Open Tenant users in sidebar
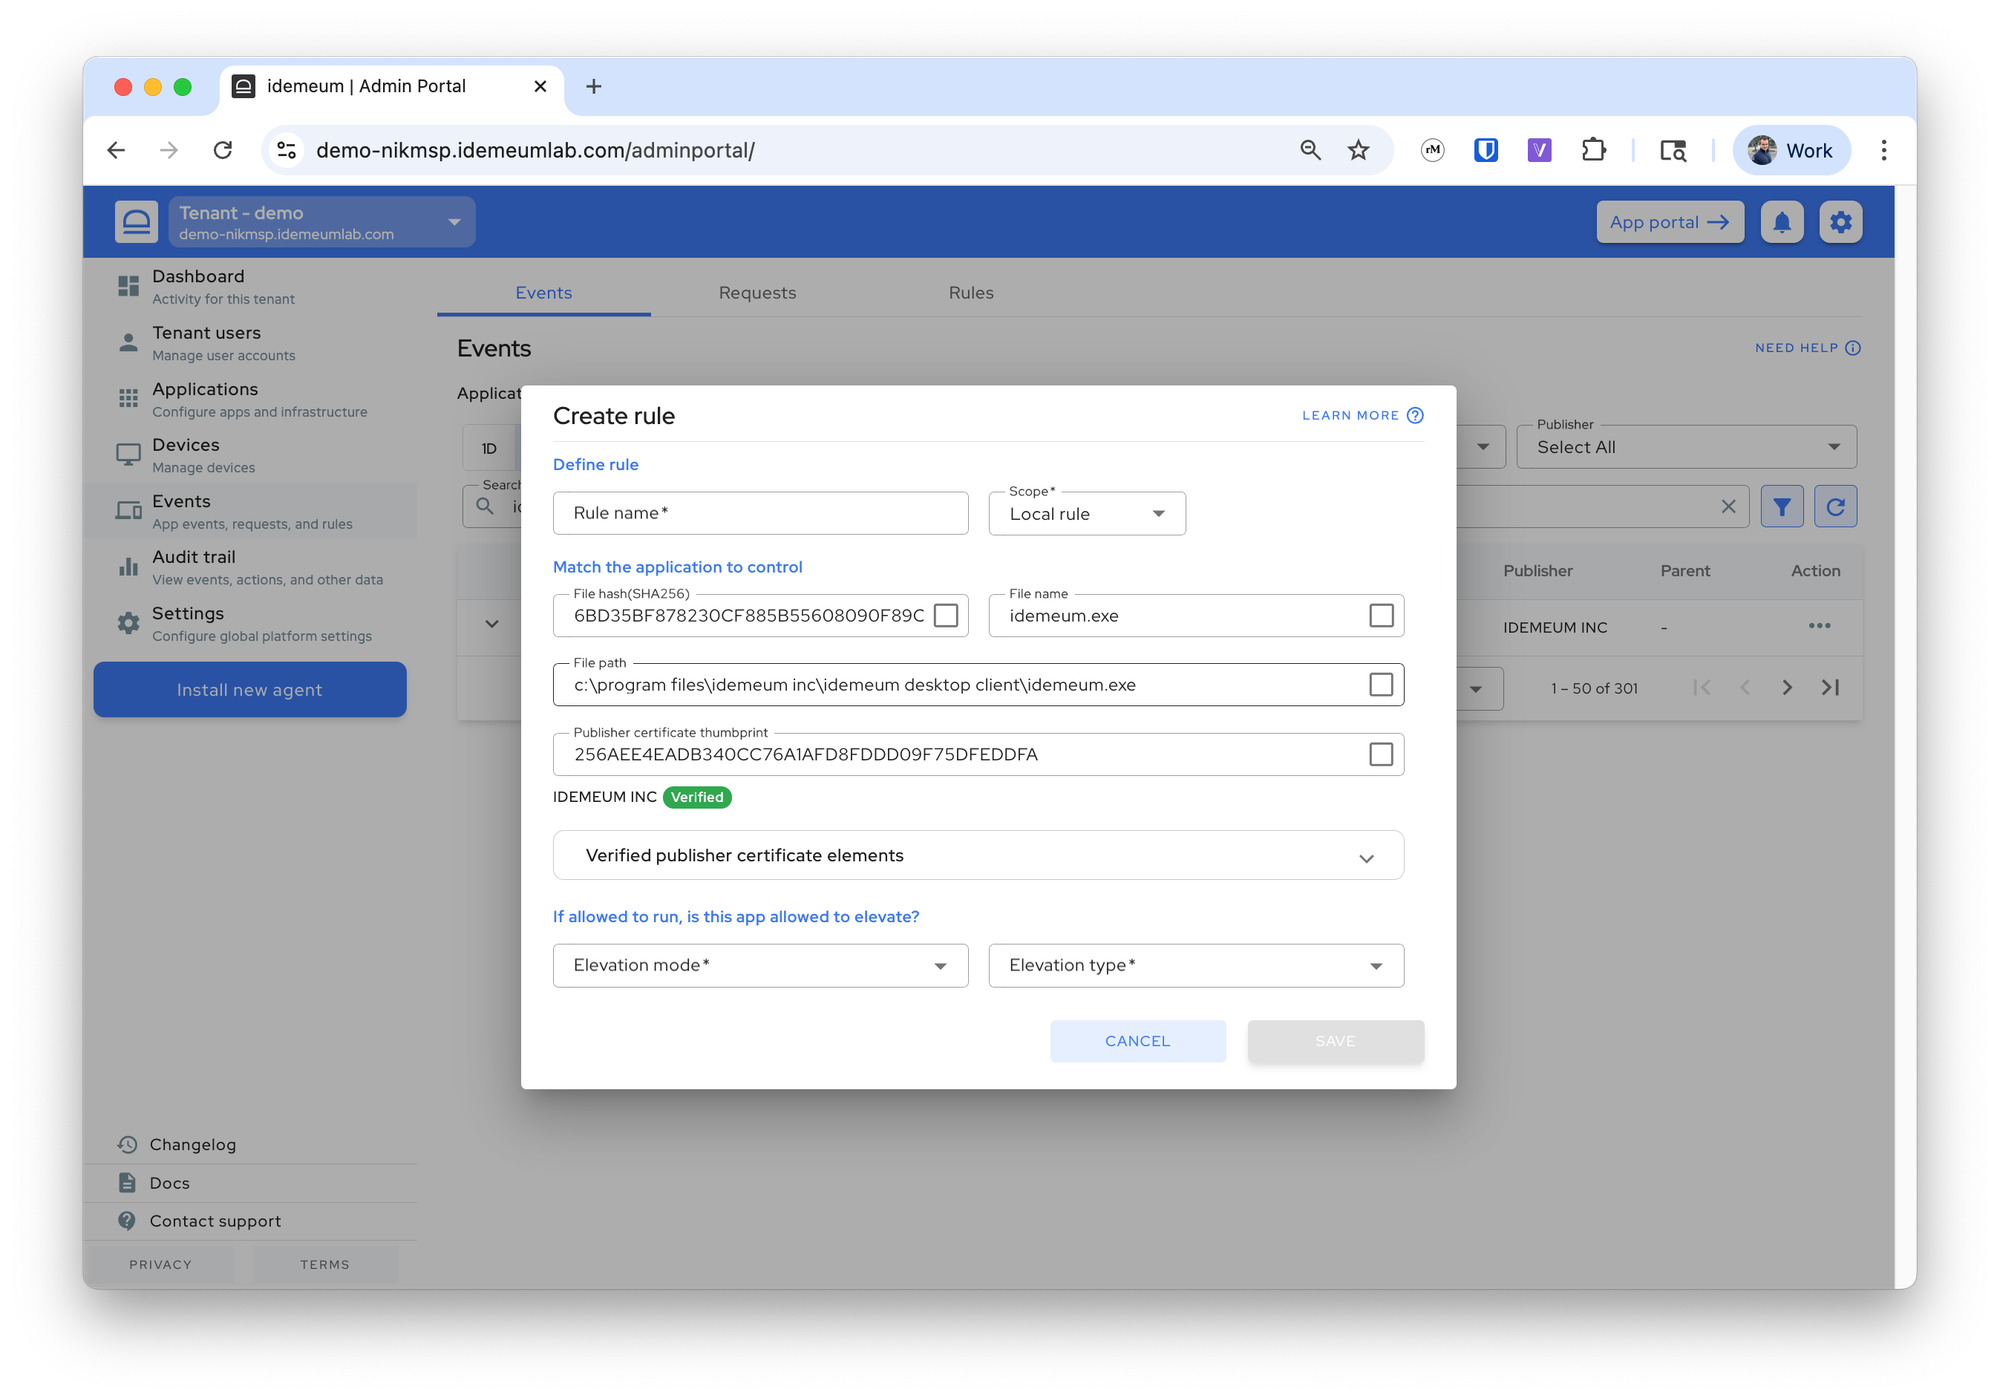2000x1399 pixels. coord(250,342)
